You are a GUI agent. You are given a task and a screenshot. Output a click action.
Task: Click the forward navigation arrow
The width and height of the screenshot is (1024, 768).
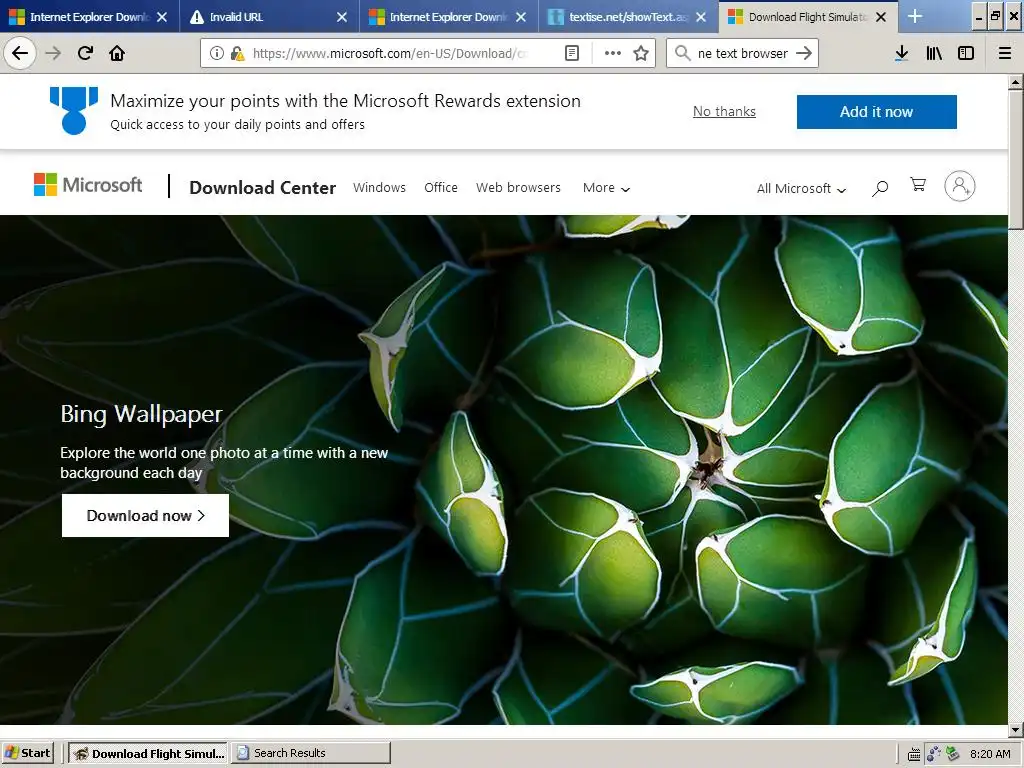[54, 53]
